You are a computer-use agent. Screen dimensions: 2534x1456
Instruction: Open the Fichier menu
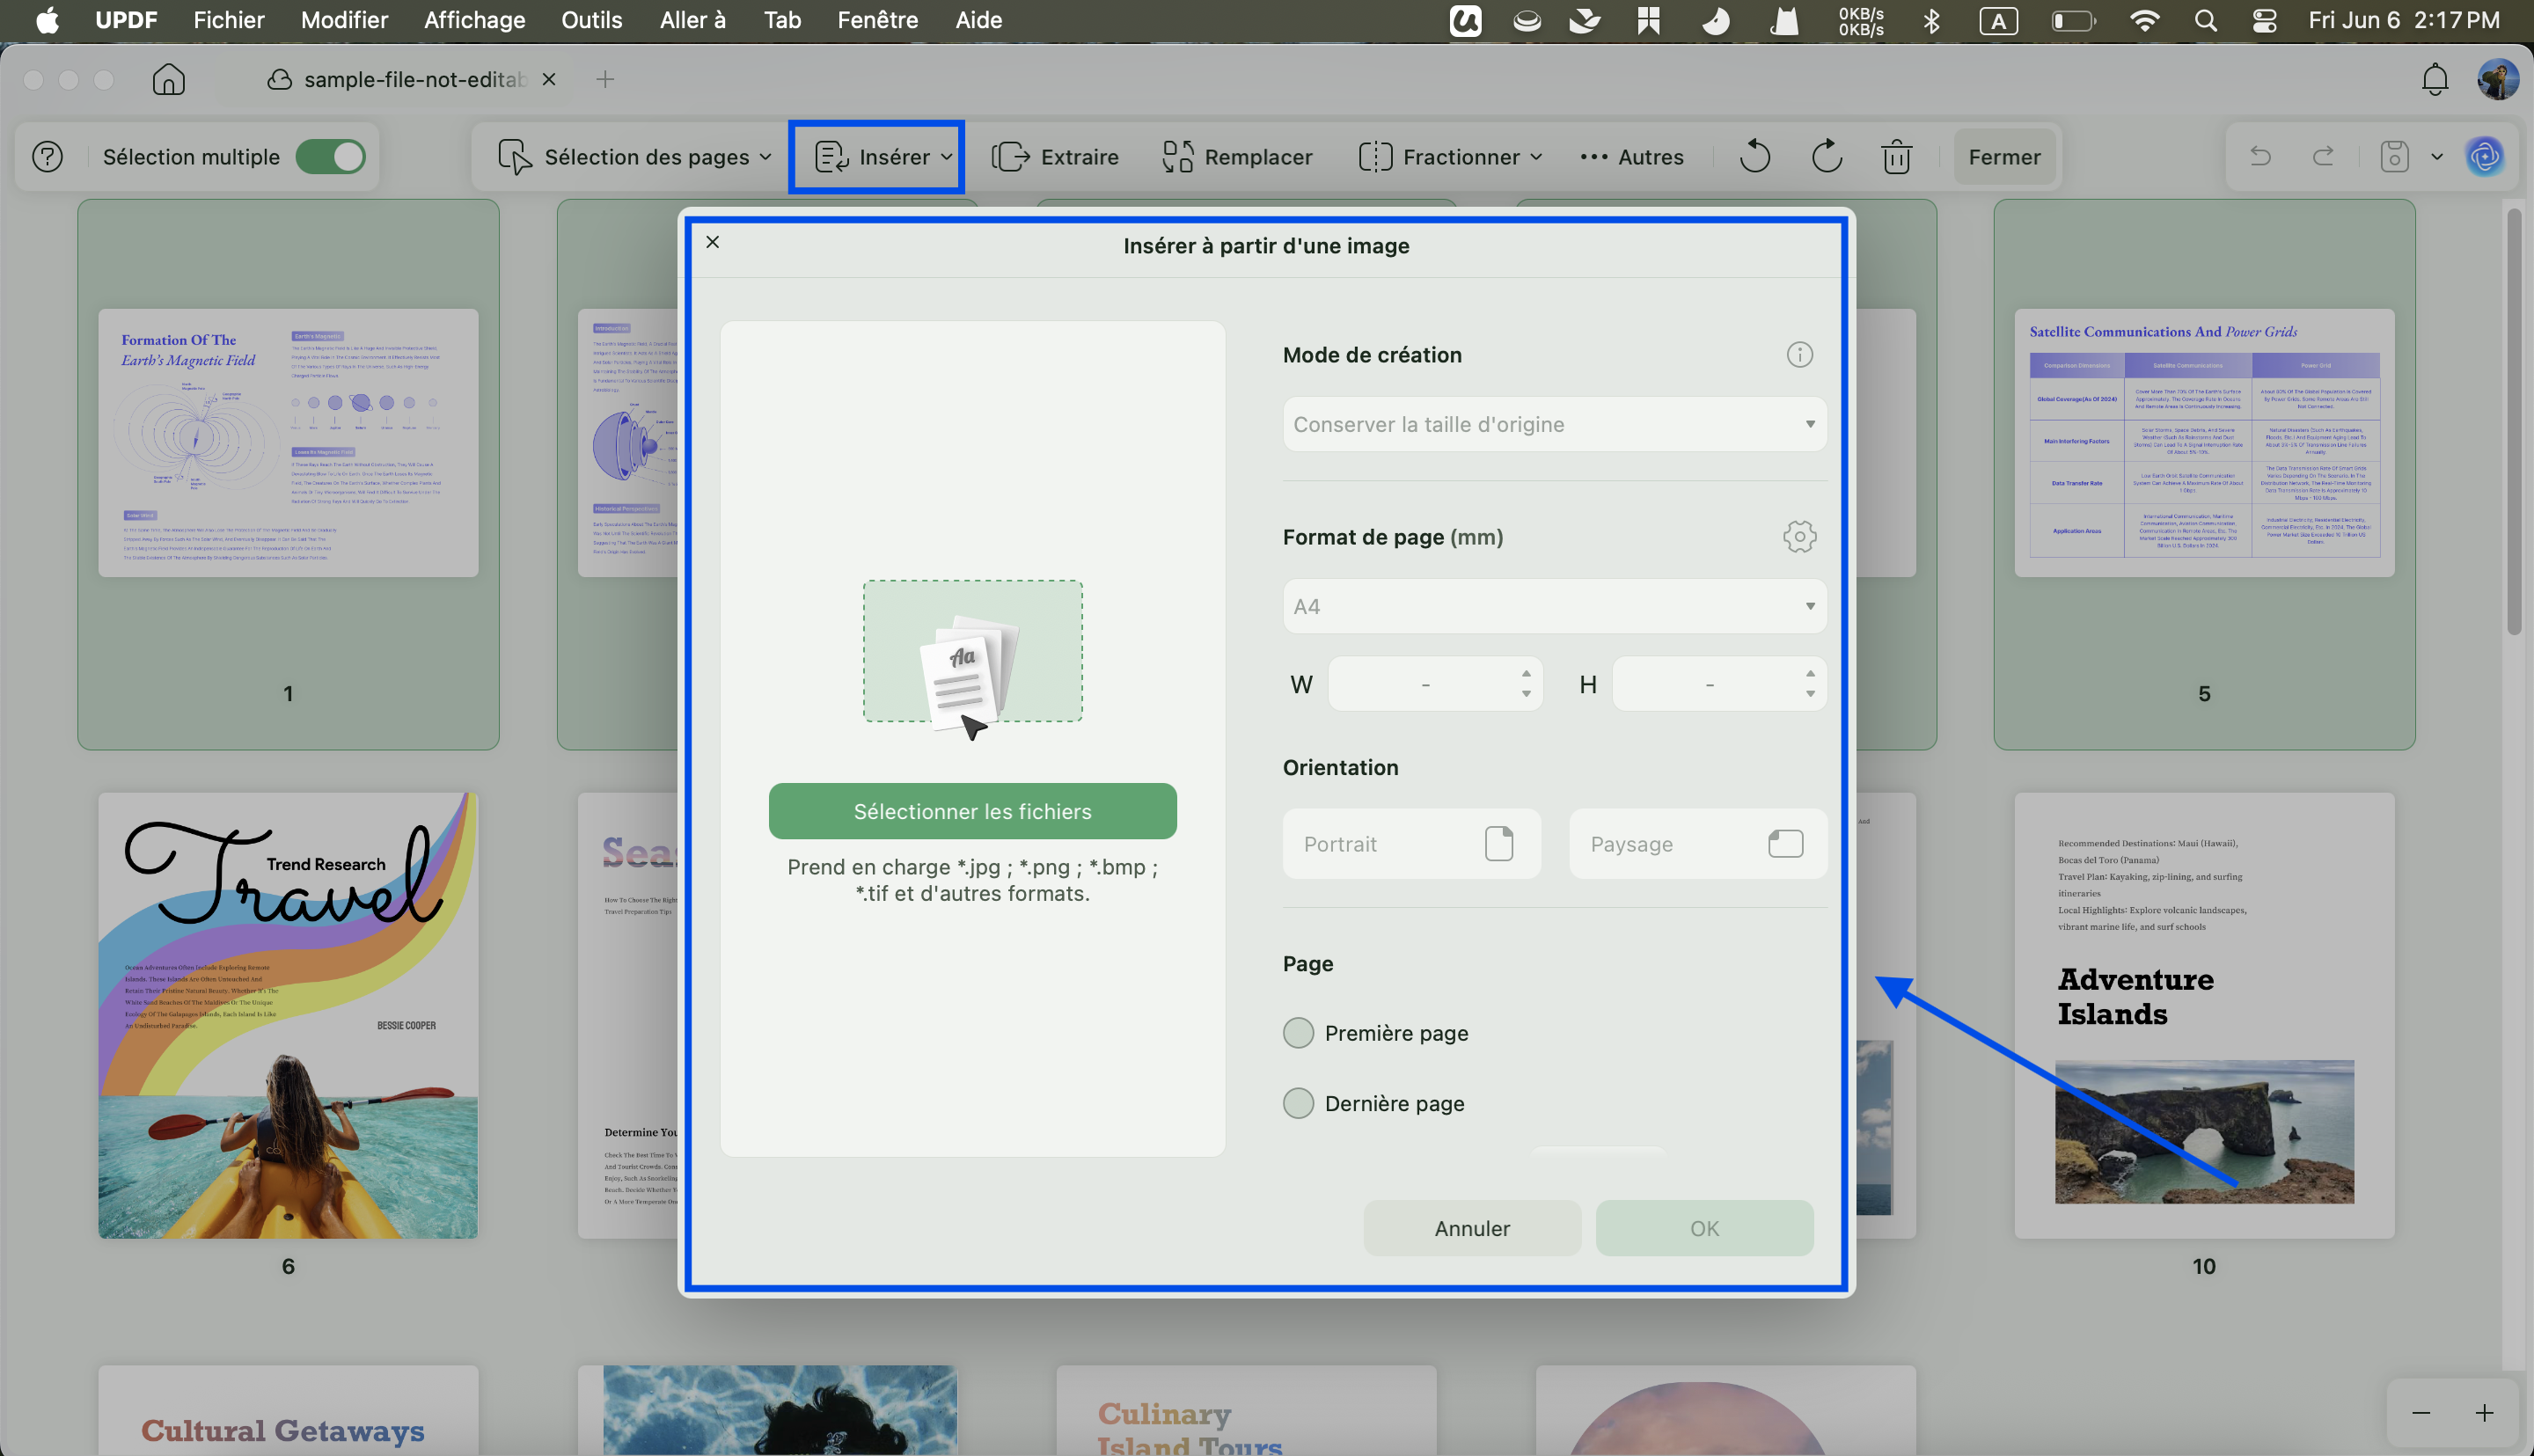click(229, 20)
